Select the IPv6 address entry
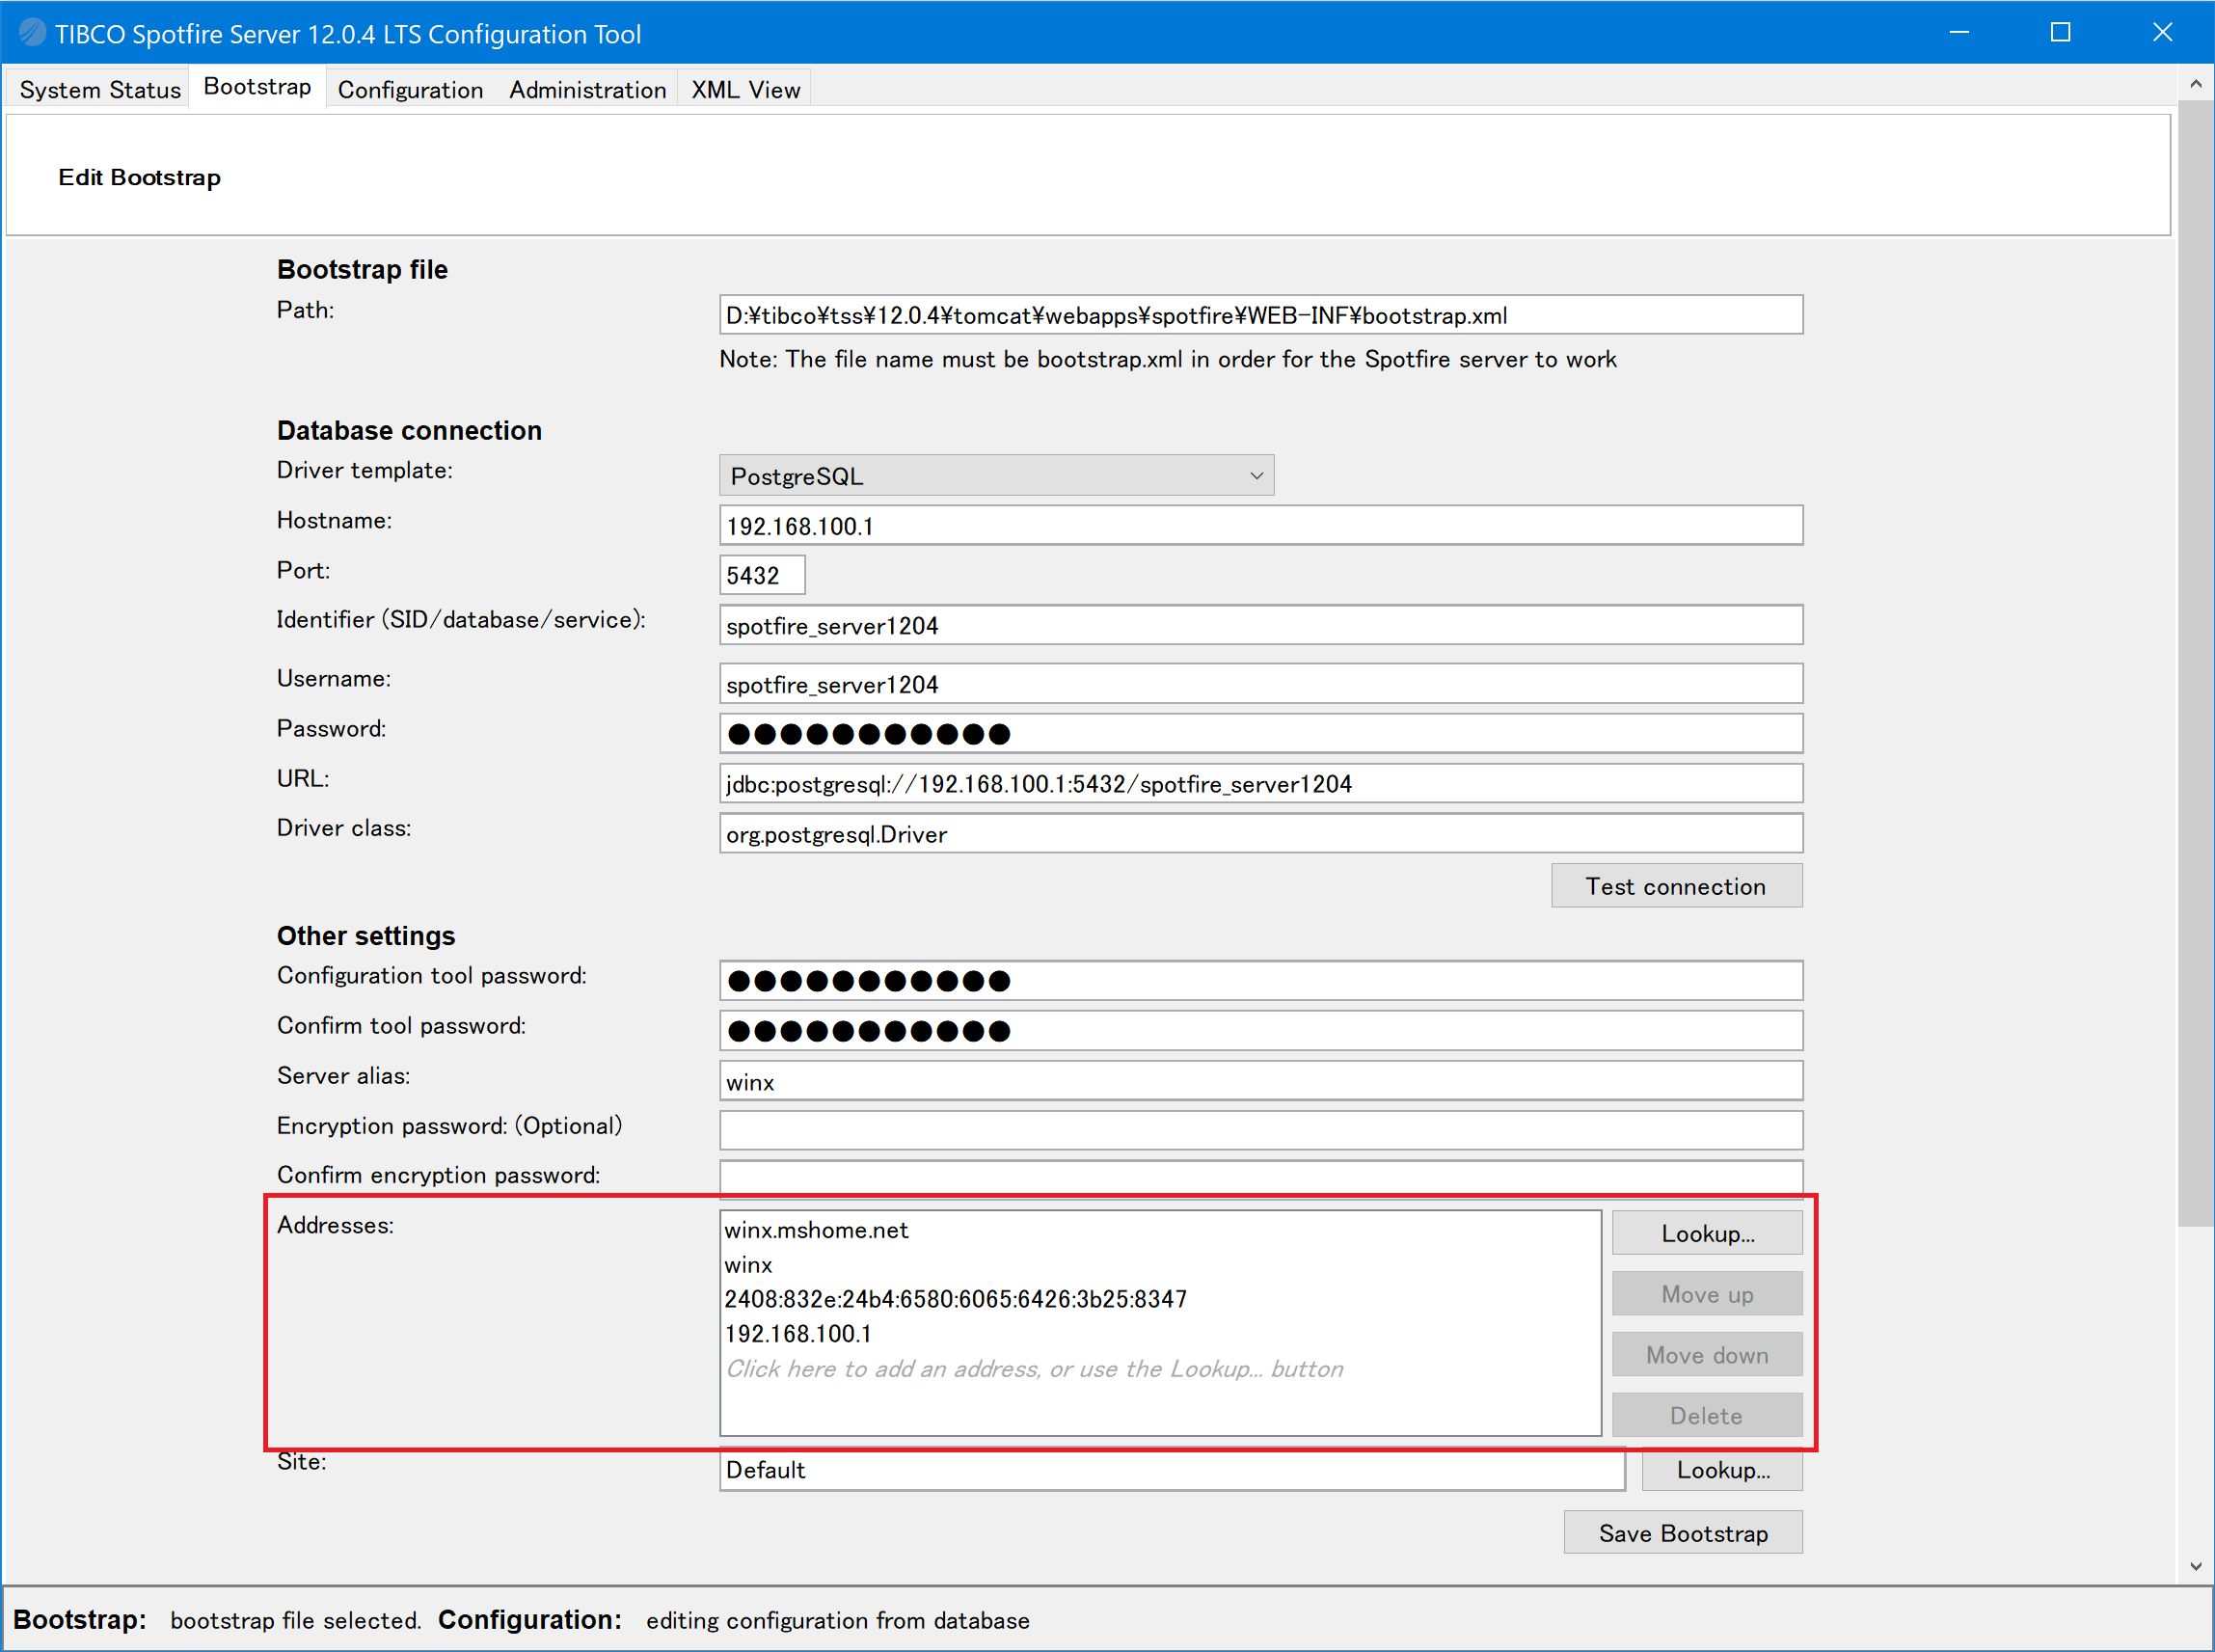2215x1652 pixels. 1160,1299
